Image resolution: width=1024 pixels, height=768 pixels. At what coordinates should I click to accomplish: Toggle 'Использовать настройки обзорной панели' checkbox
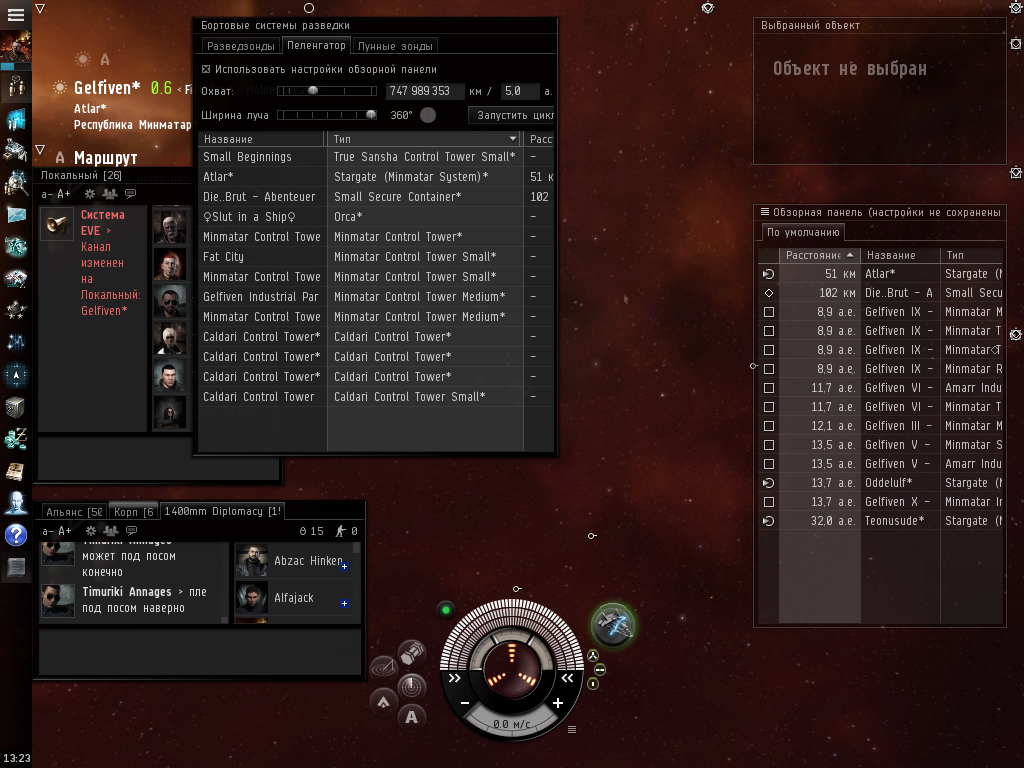pyautogui.click(x=206, y=69)
